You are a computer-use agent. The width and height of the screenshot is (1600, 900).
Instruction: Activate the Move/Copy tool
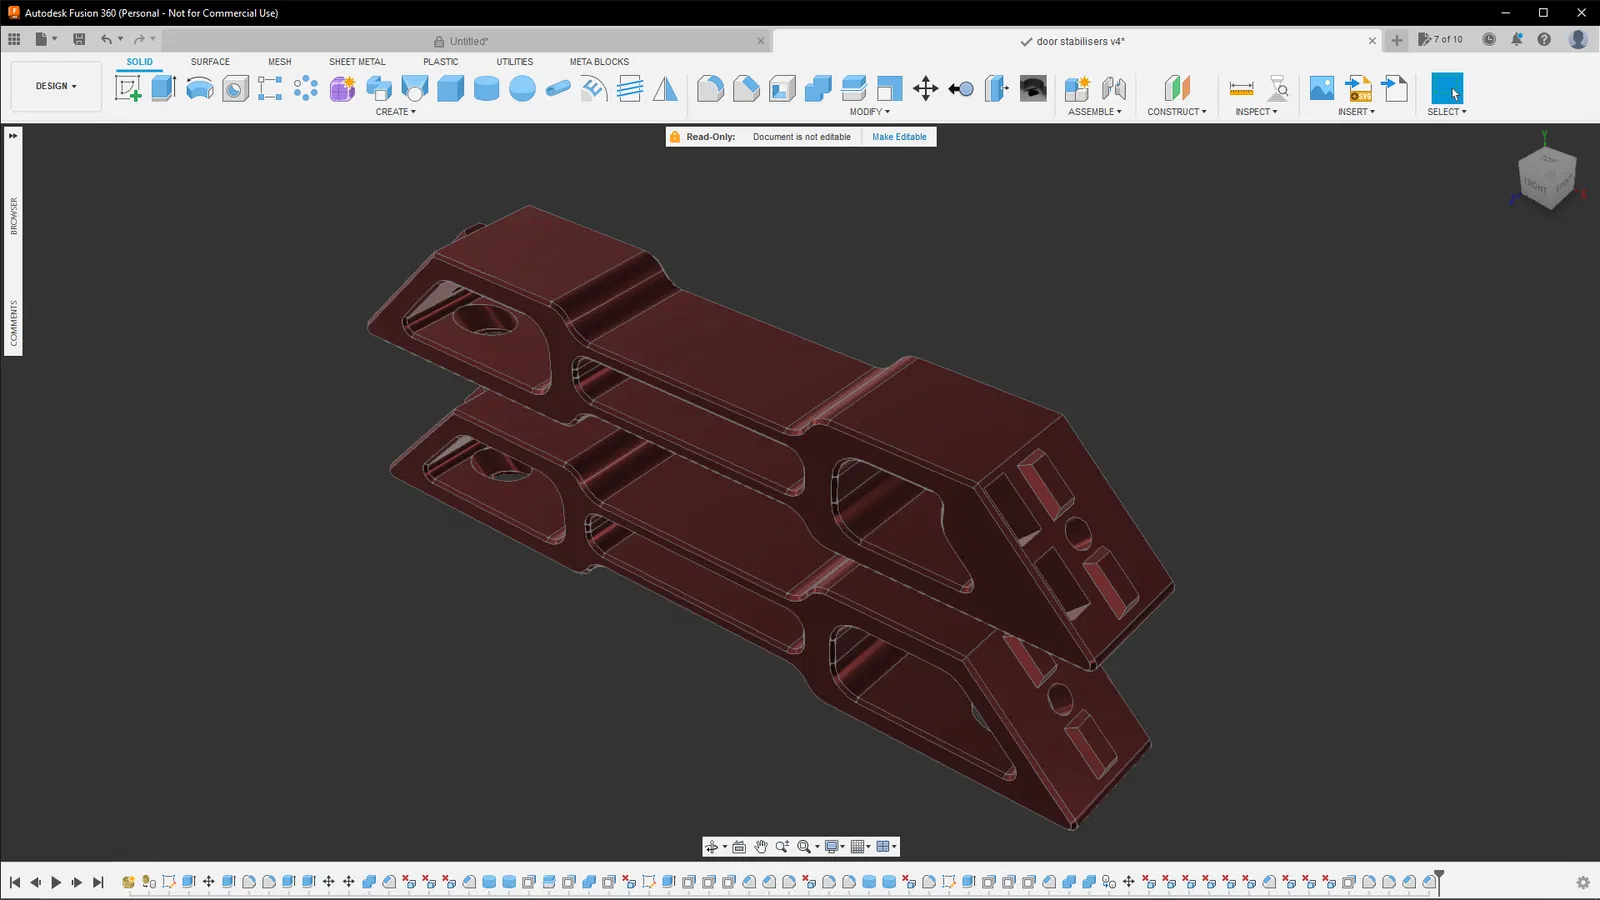925,88
